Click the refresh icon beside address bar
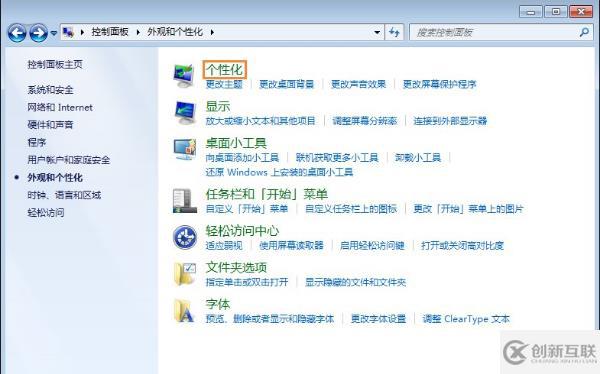The height and width of the screenshot is (374, 600). [394, 32]
